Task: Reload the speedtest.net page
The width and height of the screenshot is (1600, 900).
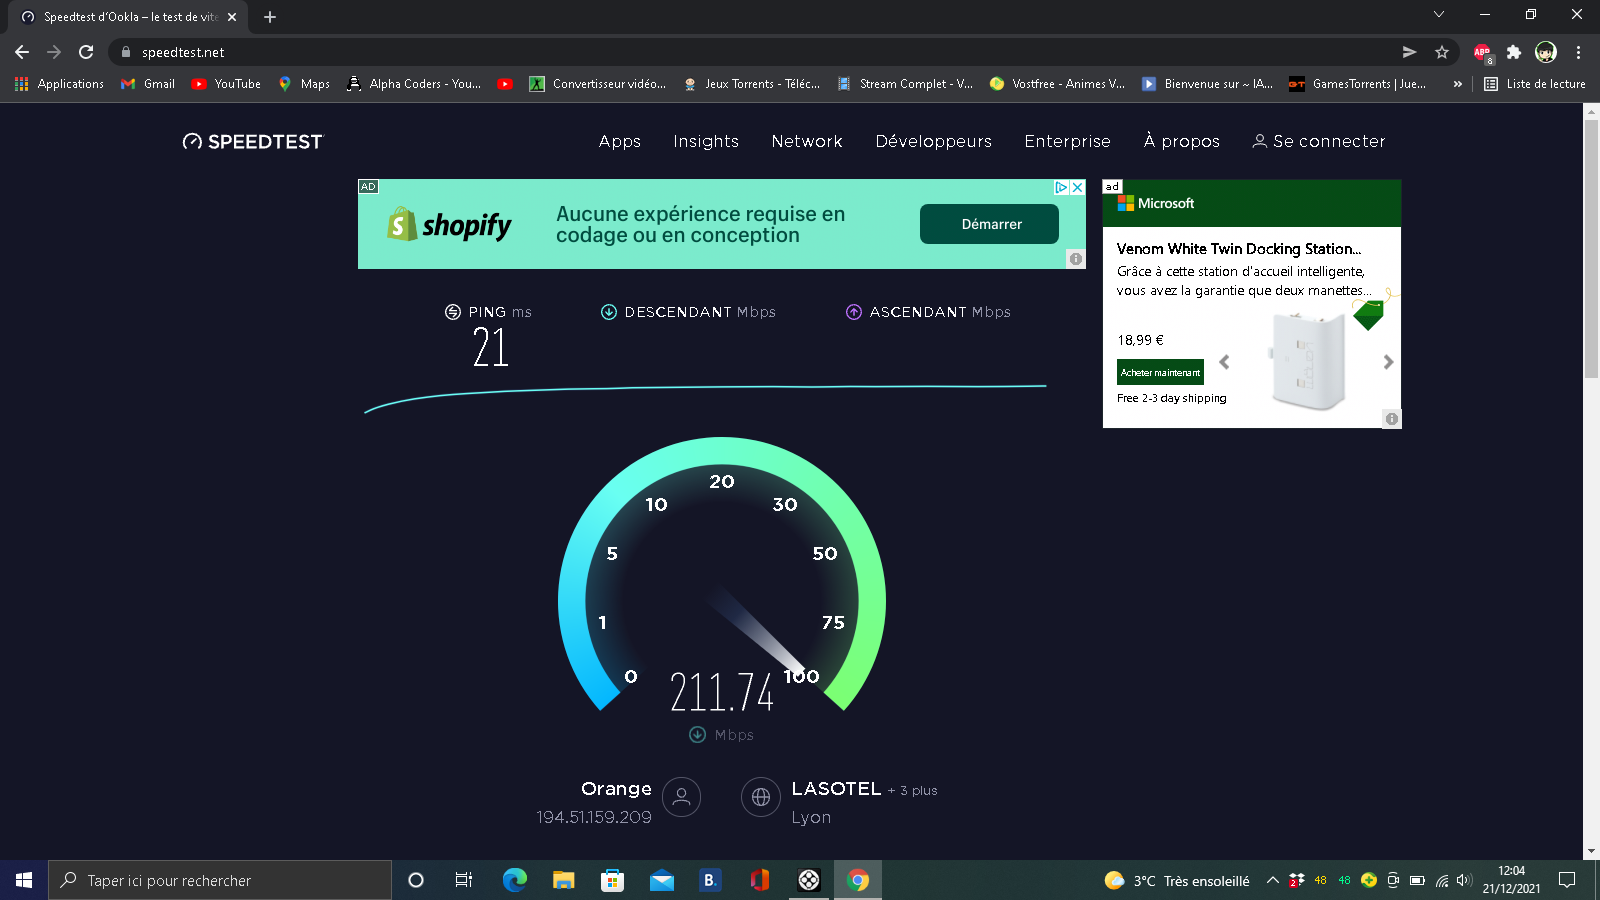Action: point(86,52)
